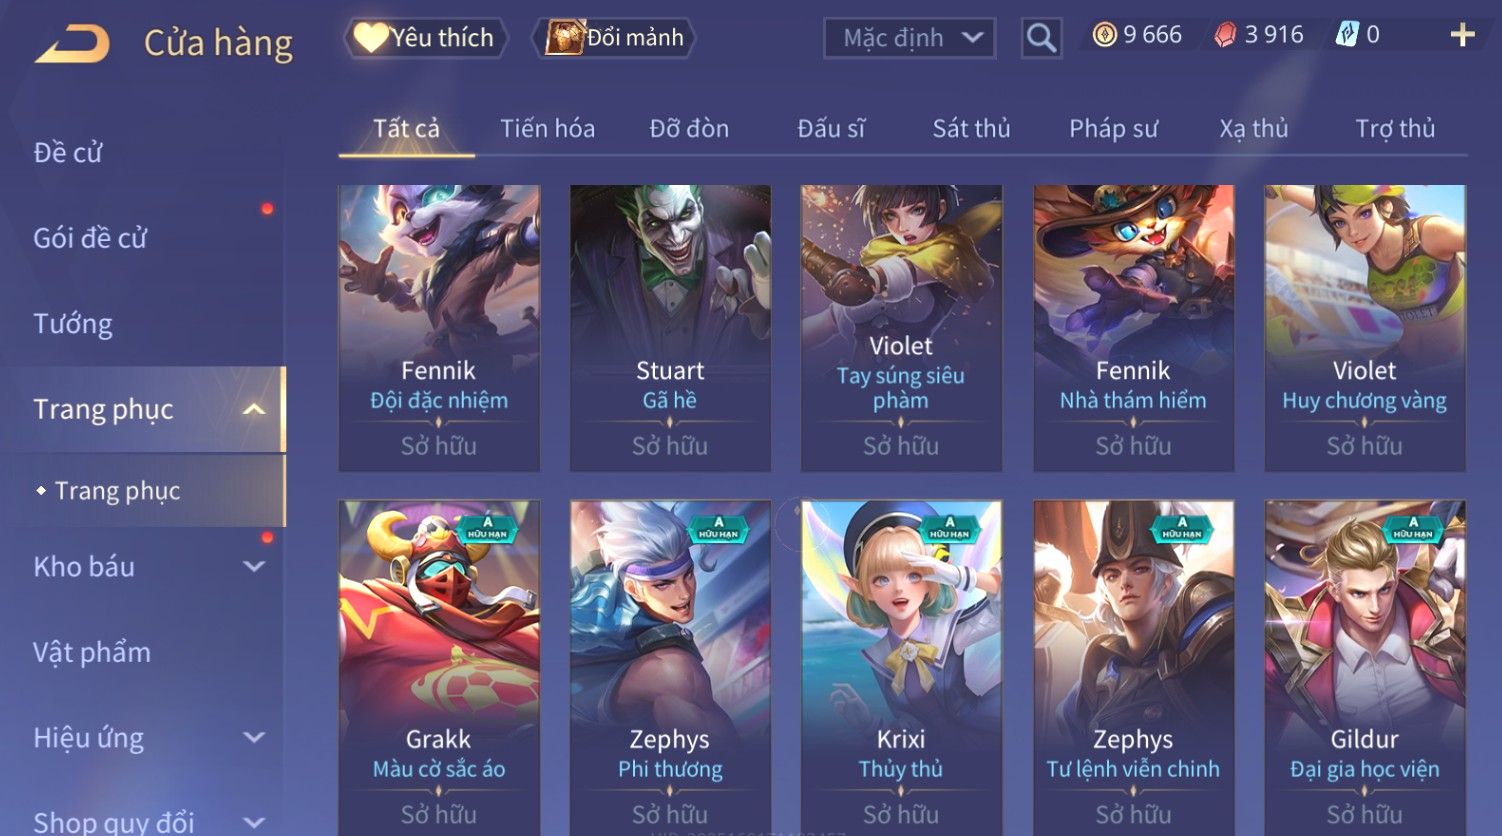
Task: Expand the Kho báu sidebar section
Action: click(254, 566)
